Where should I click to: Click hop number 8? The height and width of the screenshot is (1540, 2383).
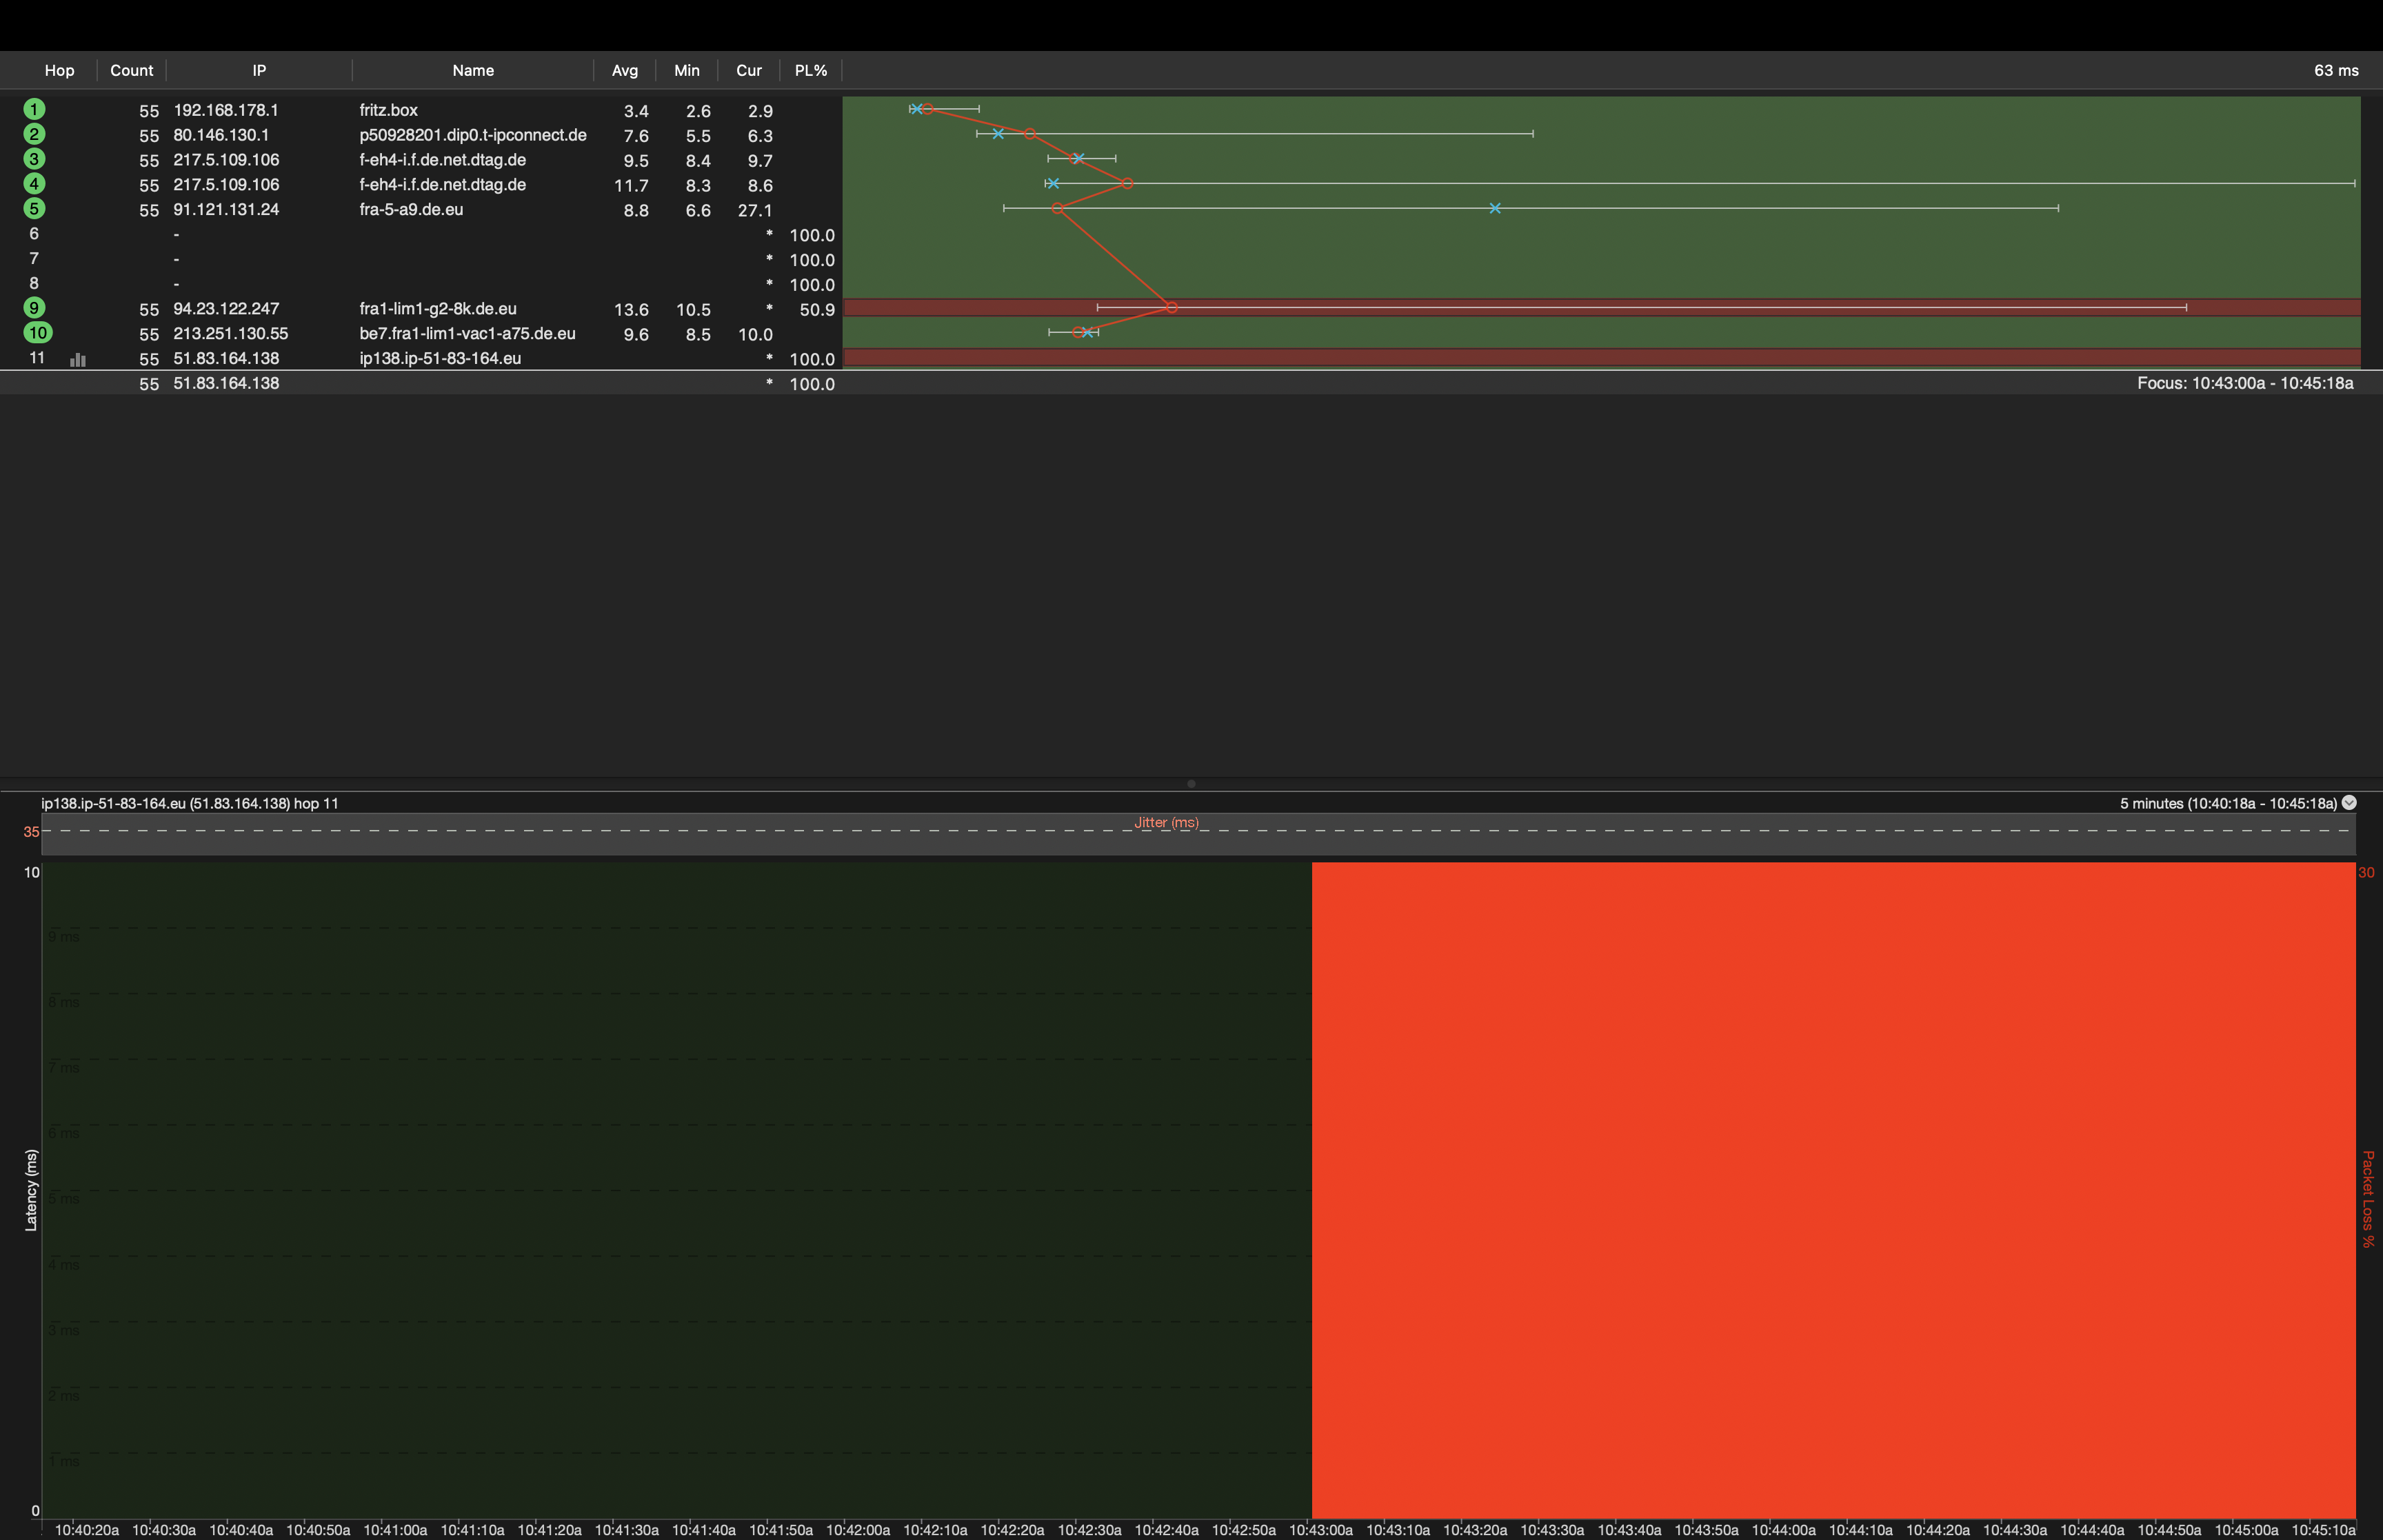point(34,284)
